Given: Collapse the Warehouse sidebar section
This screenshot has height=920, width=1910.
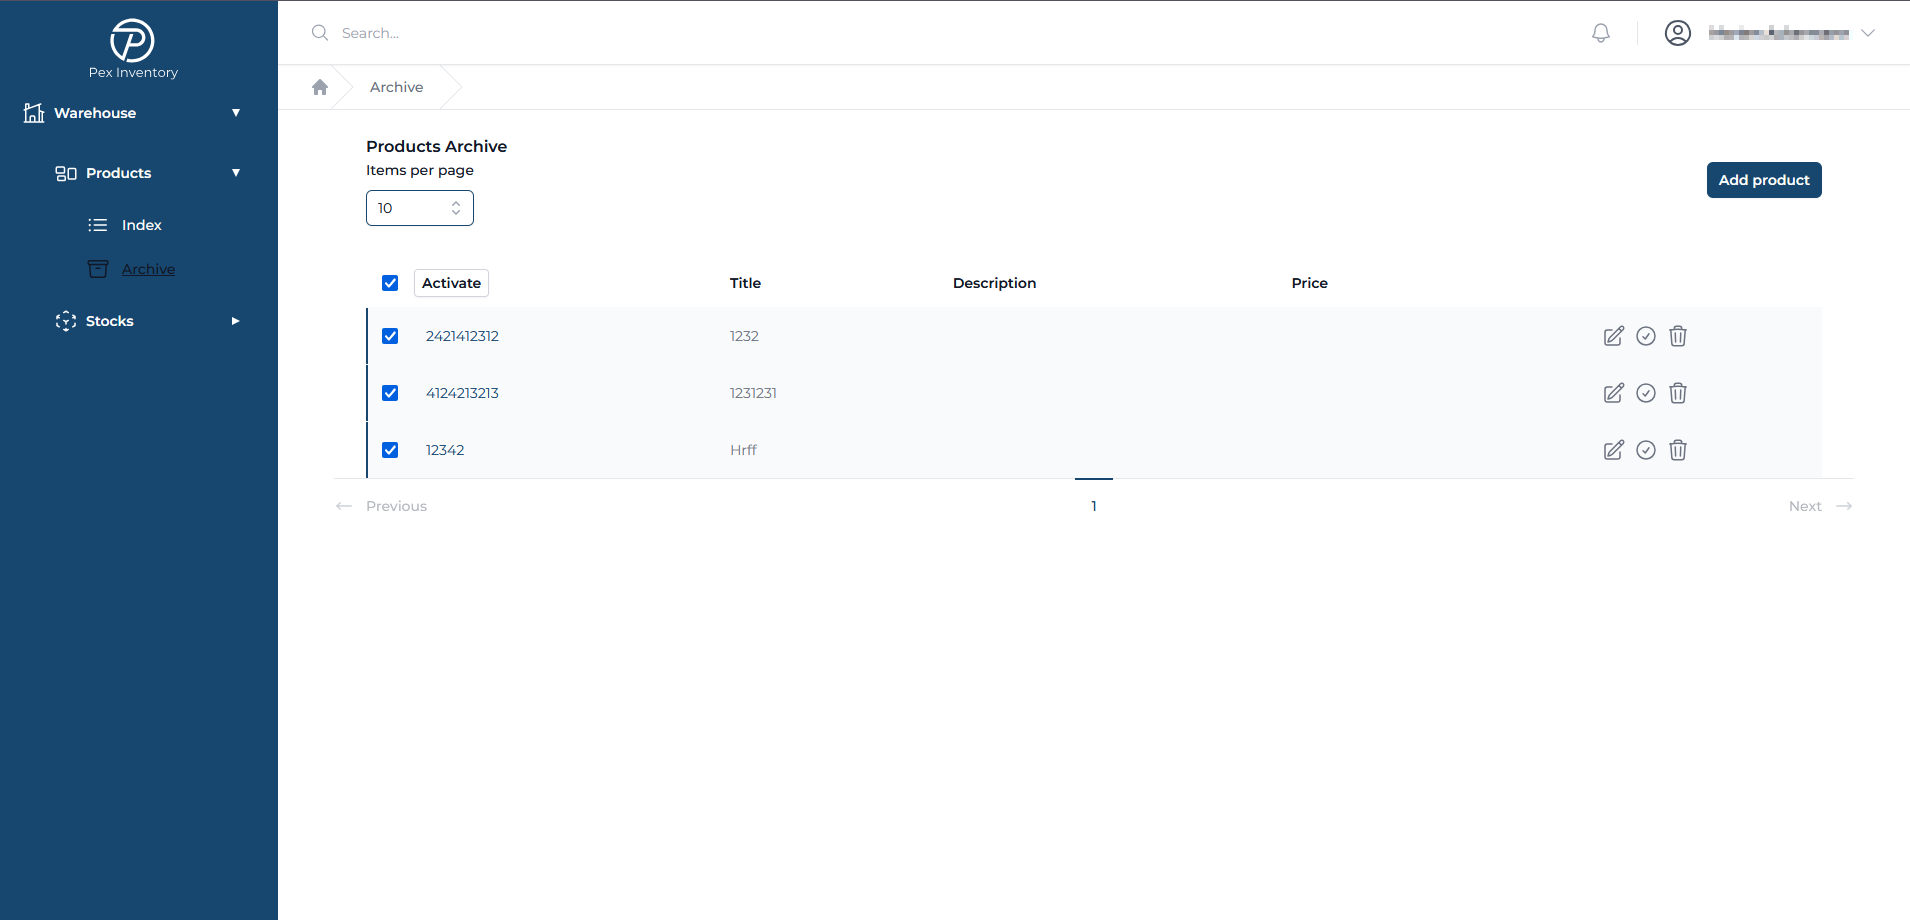Looking at the screenshot, I should [x=236, y=113].
